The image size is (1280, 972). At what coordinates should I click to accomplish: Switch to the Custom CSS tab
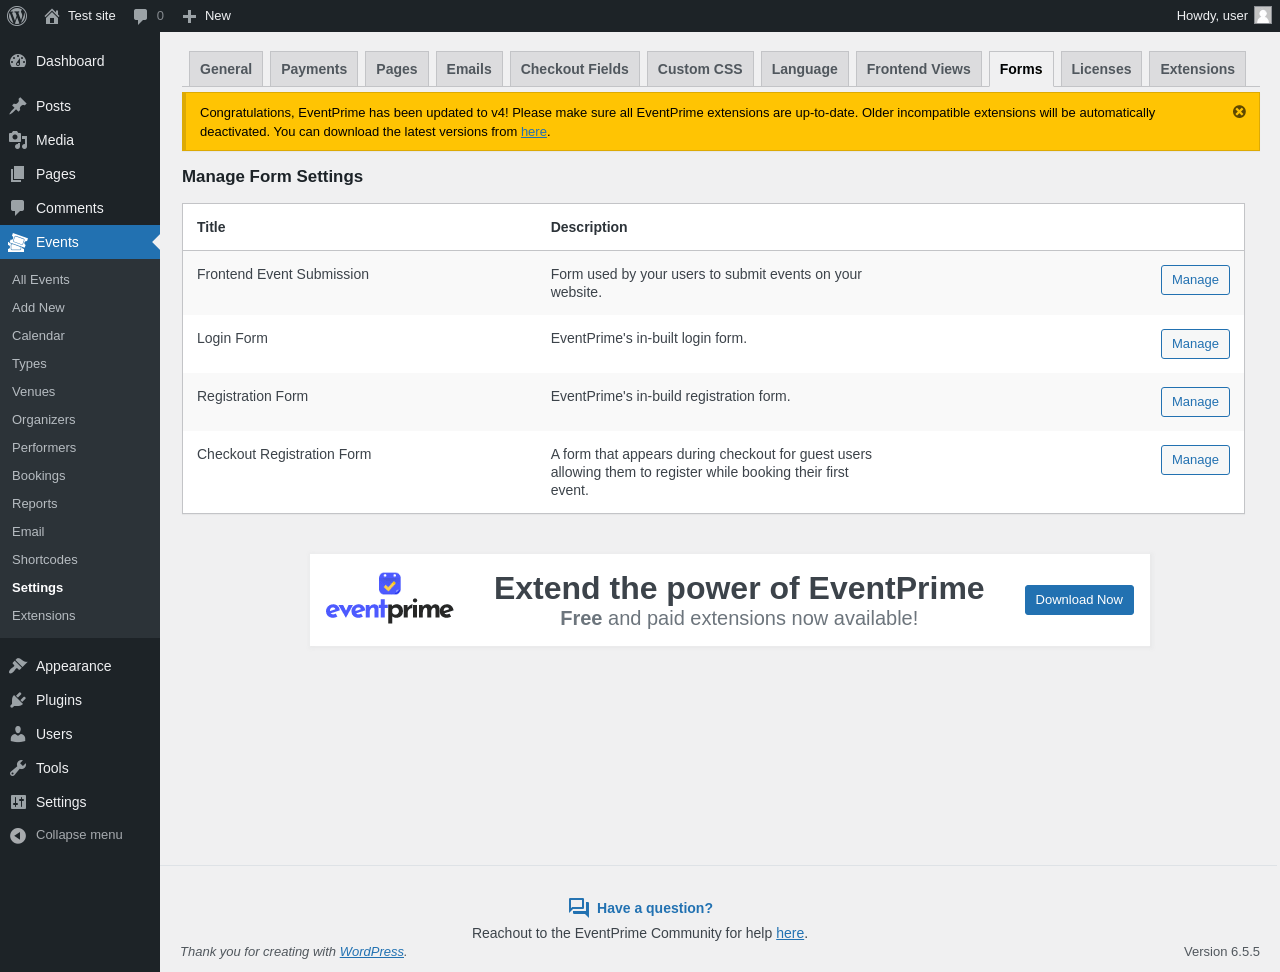700,69
